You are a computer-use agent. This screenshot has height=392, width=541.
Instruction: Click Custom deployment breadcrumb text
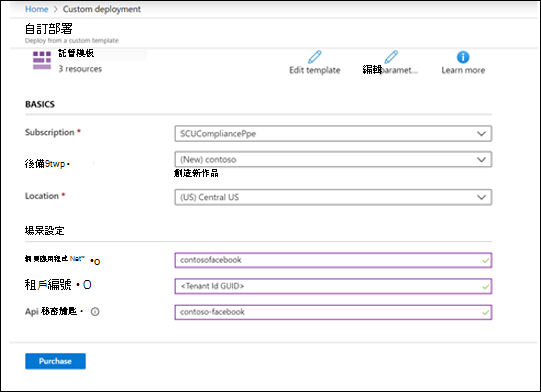click(101, 9)
